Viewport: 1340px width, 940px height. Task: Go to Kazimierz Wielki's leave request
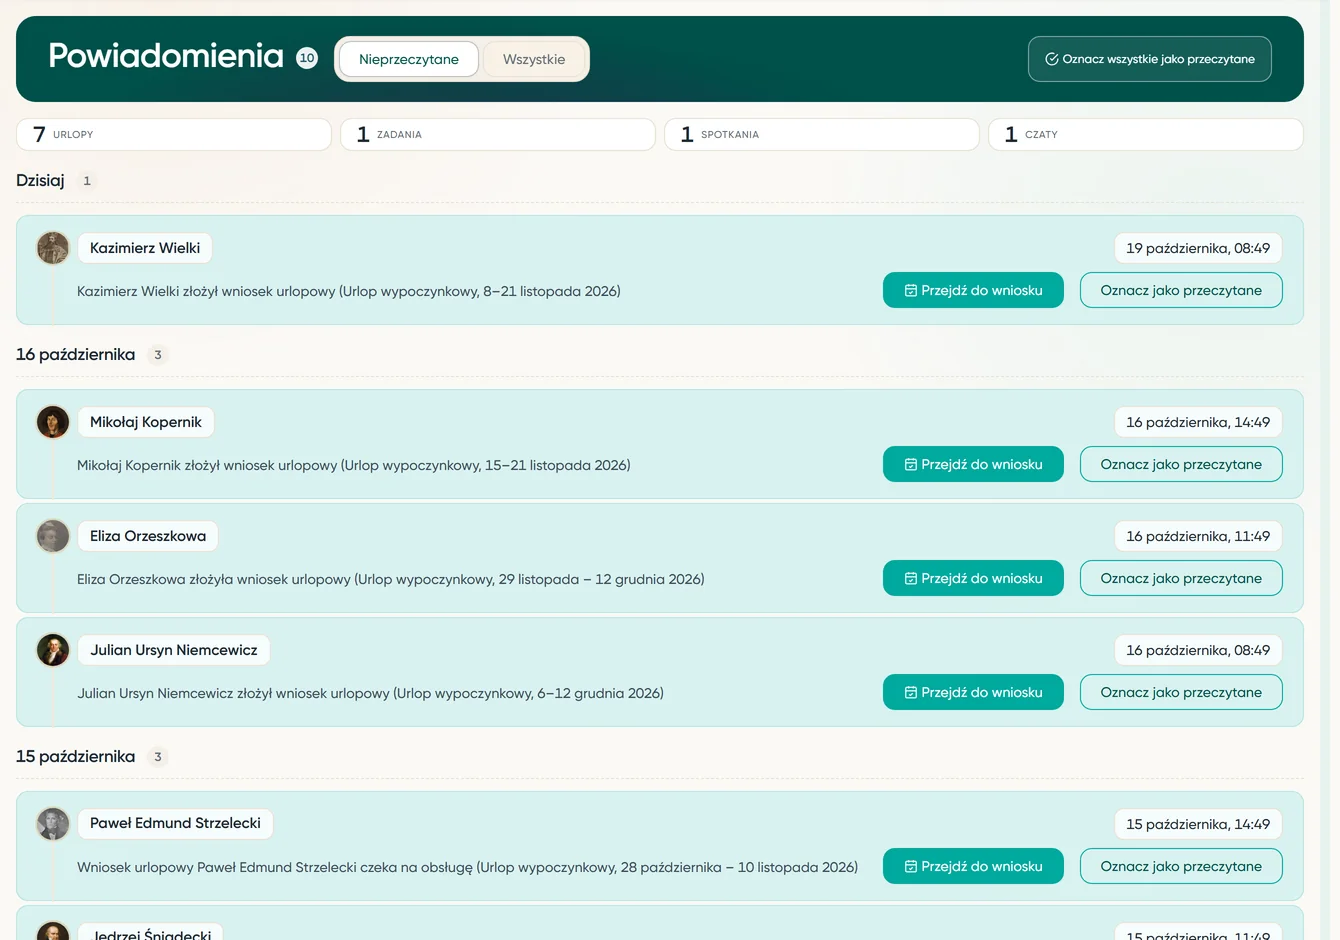973,290
